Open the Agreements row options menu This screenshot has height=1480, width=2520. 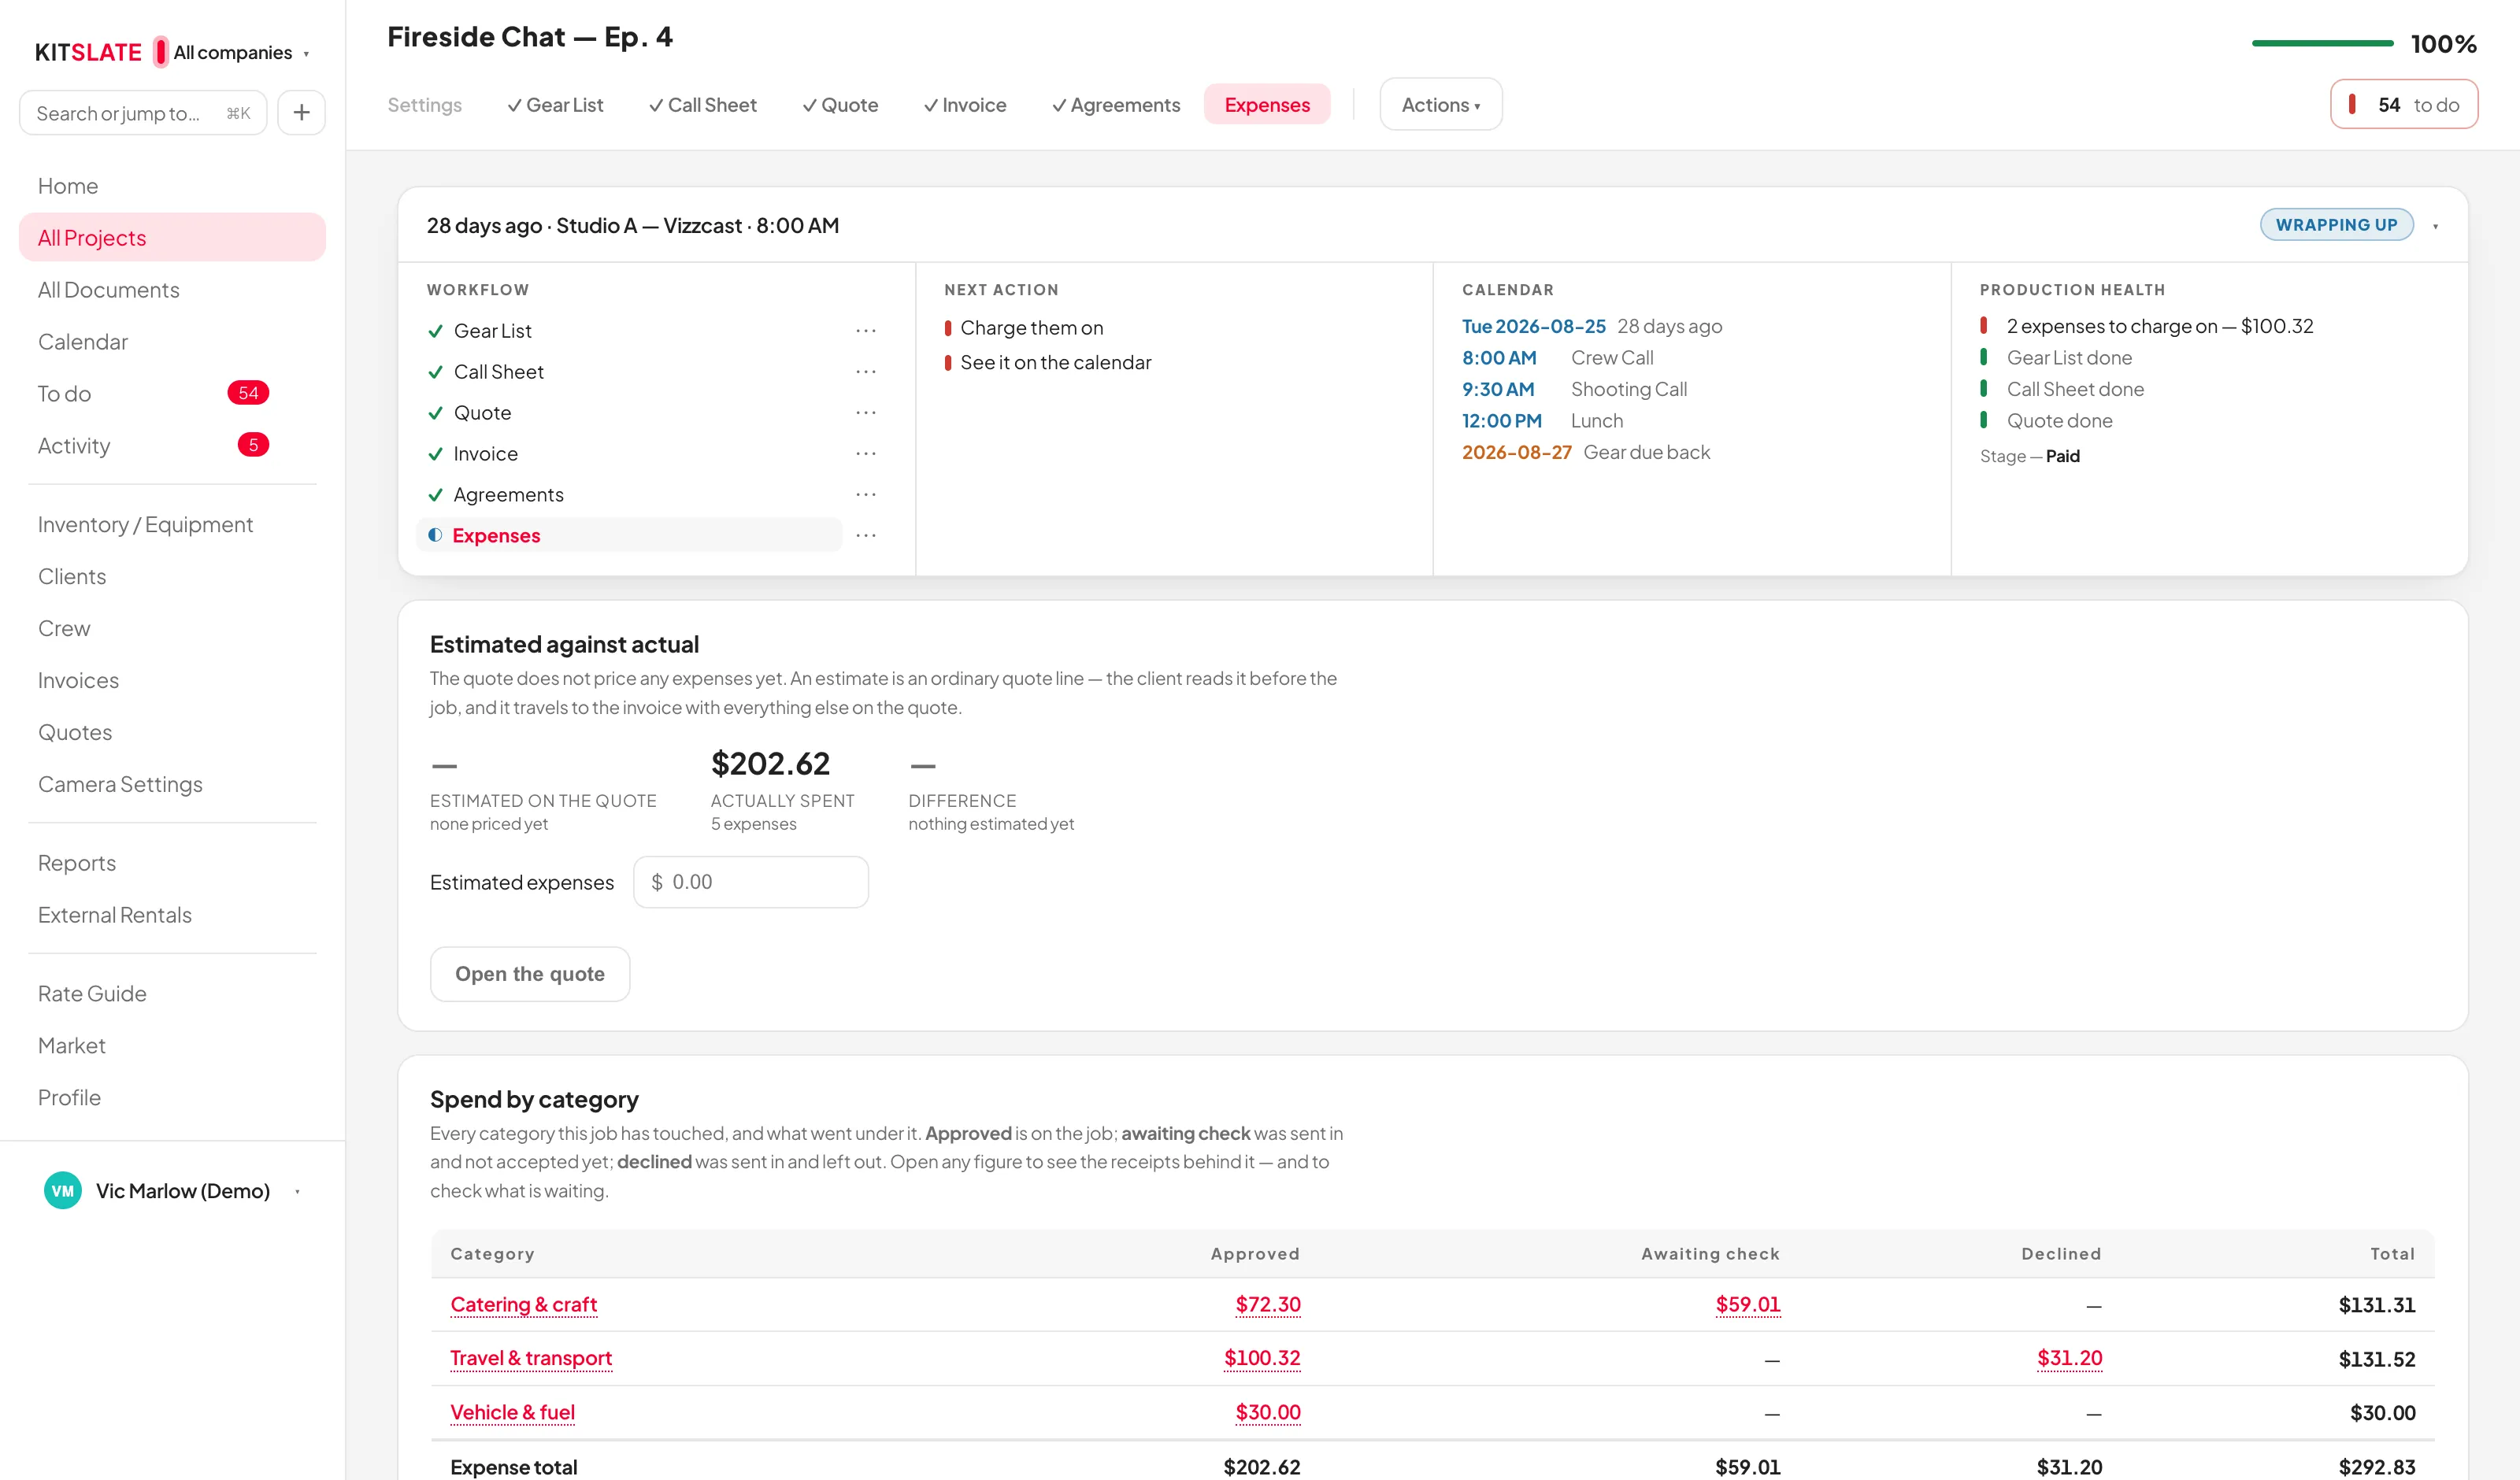coord(866,495)
